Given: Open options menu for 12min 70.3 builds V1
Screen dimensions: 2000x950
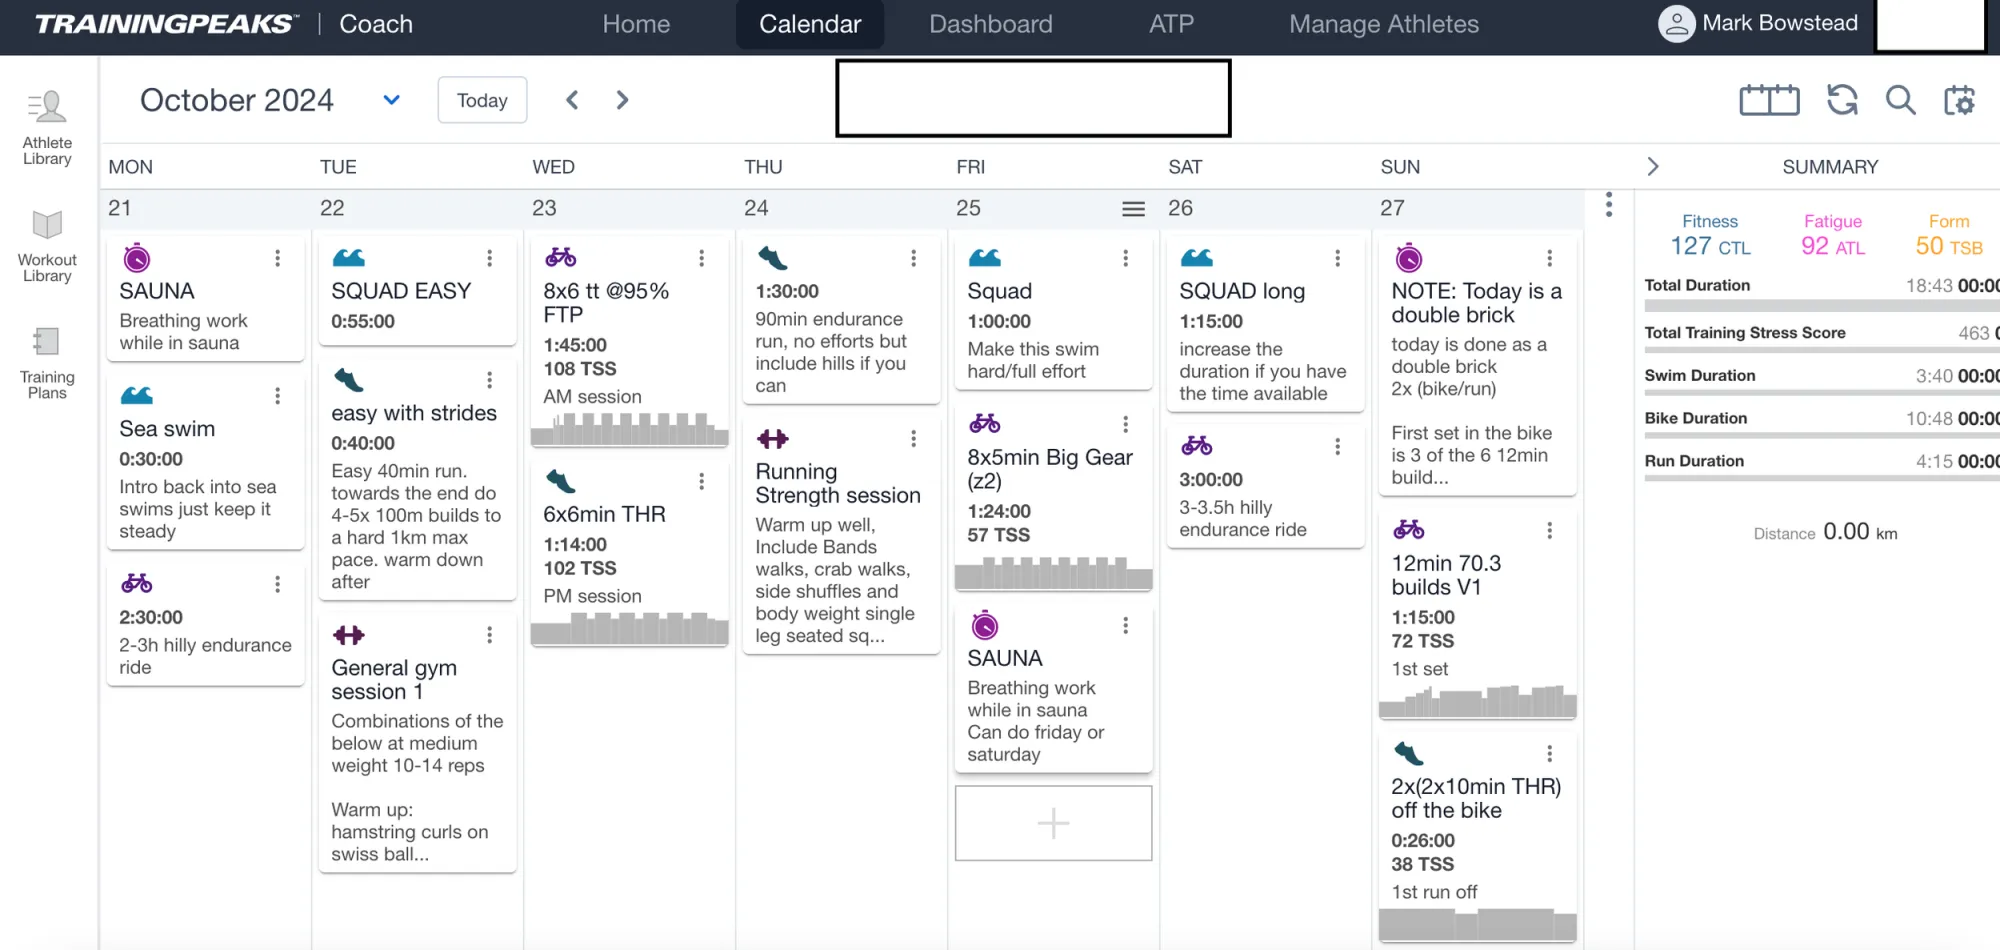Looking at the screenshot, I should coord(1549,530).
